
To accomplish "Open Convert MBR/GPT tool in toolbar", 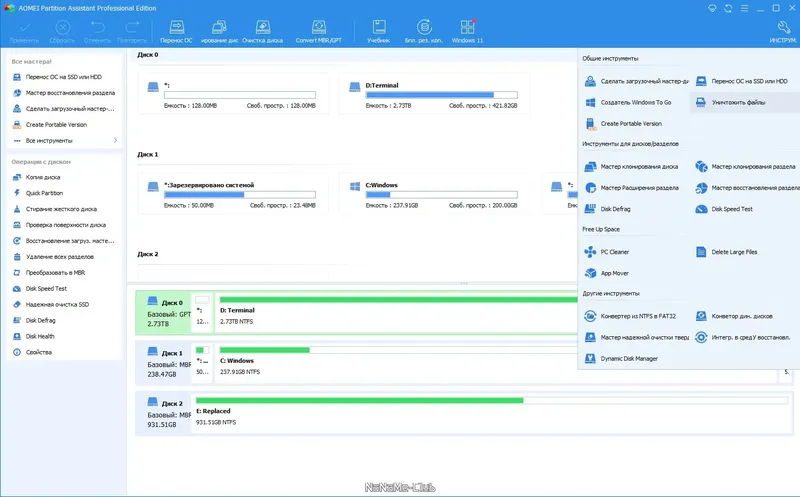I will (318, 31).
